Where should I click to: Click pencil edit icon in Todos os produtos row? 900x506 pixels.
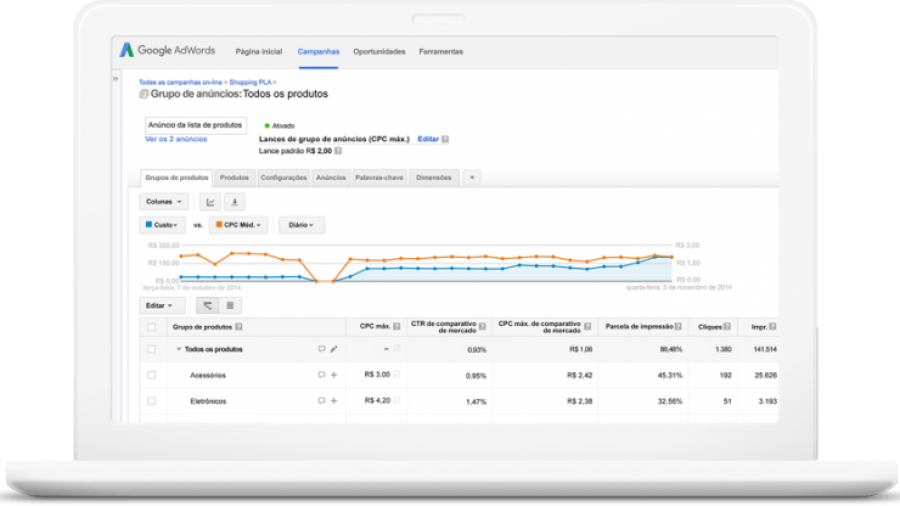tap(334, 349)
